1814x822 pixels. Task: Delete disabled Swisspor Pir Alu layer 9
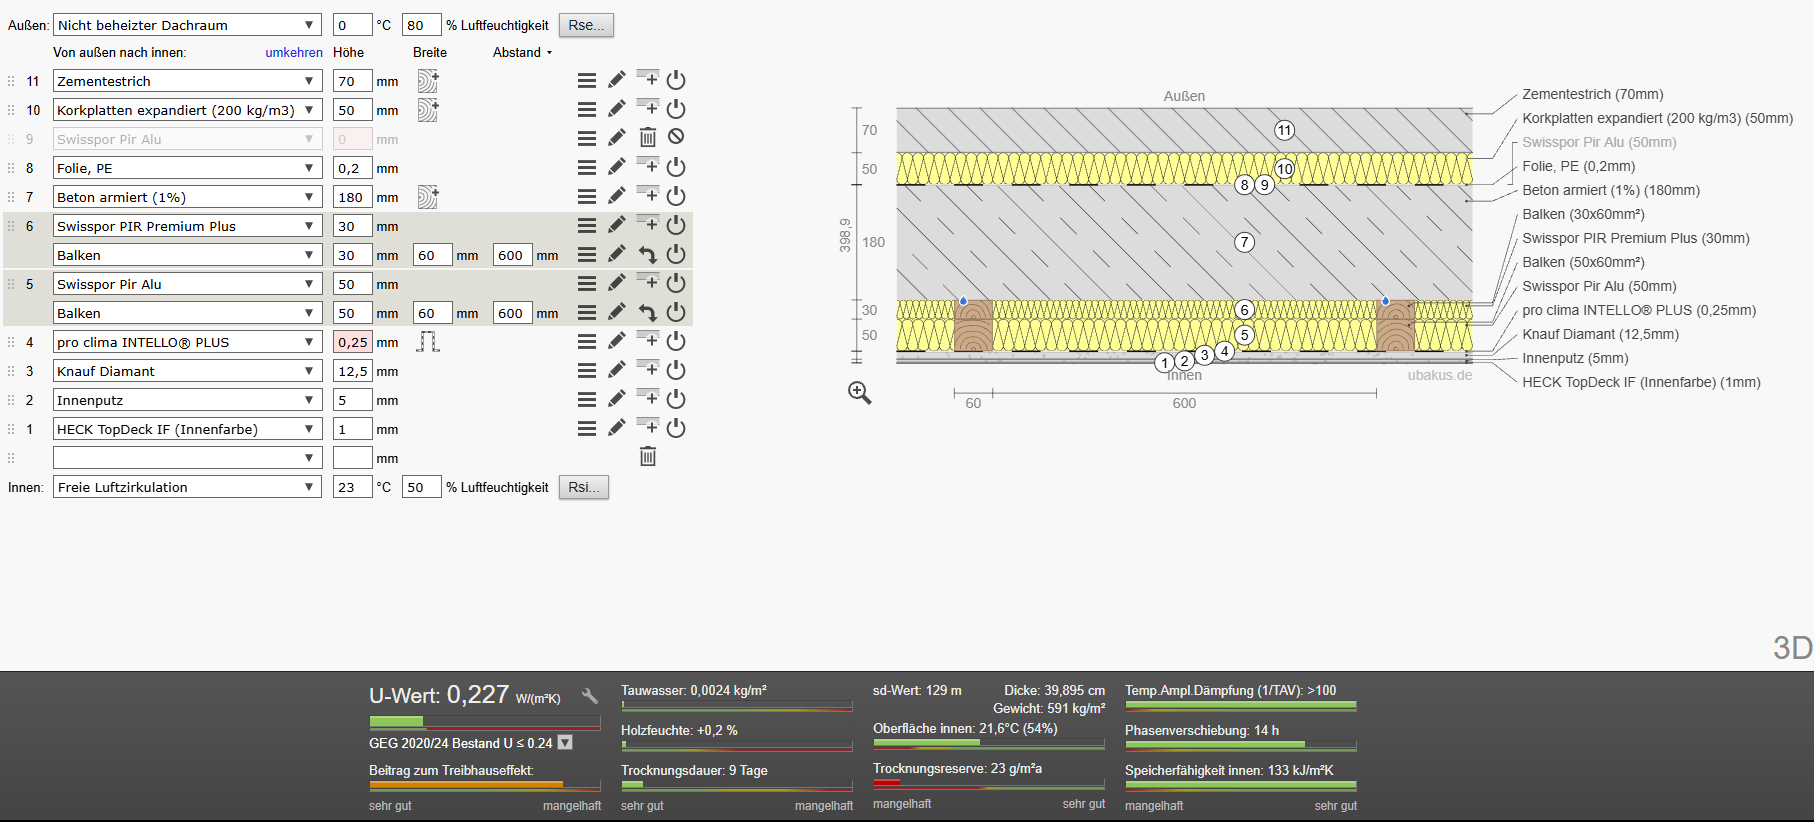(648, 138)
